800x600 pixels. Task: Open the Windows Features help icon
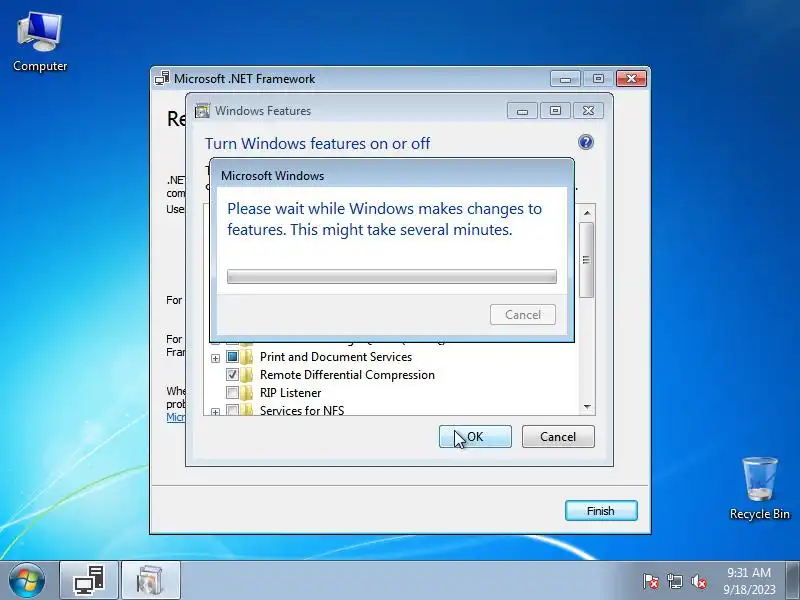coord(586,142)
